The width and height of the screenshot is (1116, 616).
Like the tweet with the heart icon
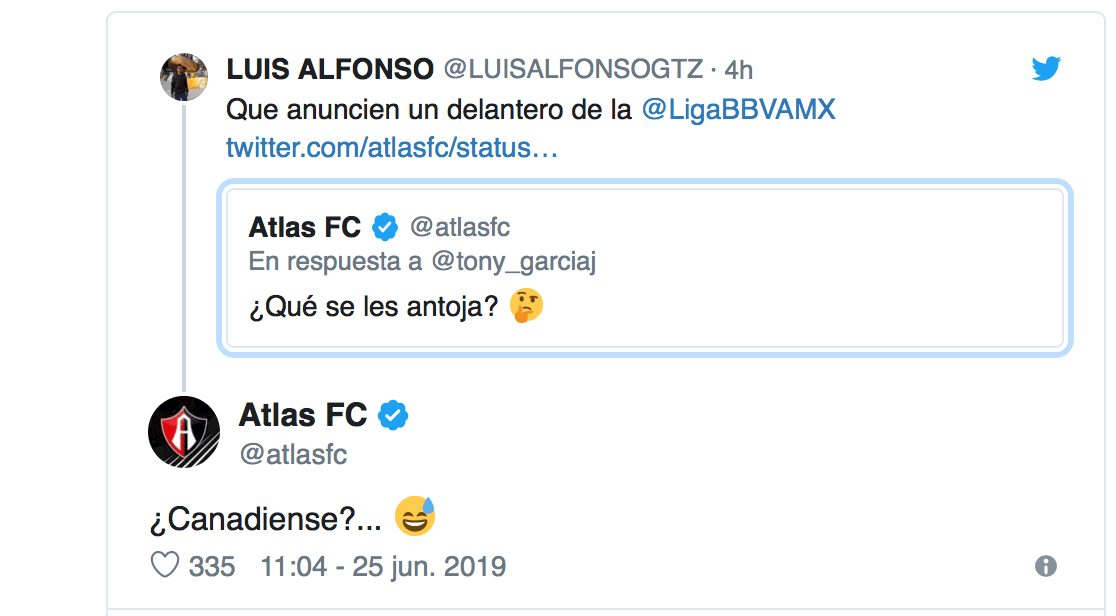click(x=164, y=566)
